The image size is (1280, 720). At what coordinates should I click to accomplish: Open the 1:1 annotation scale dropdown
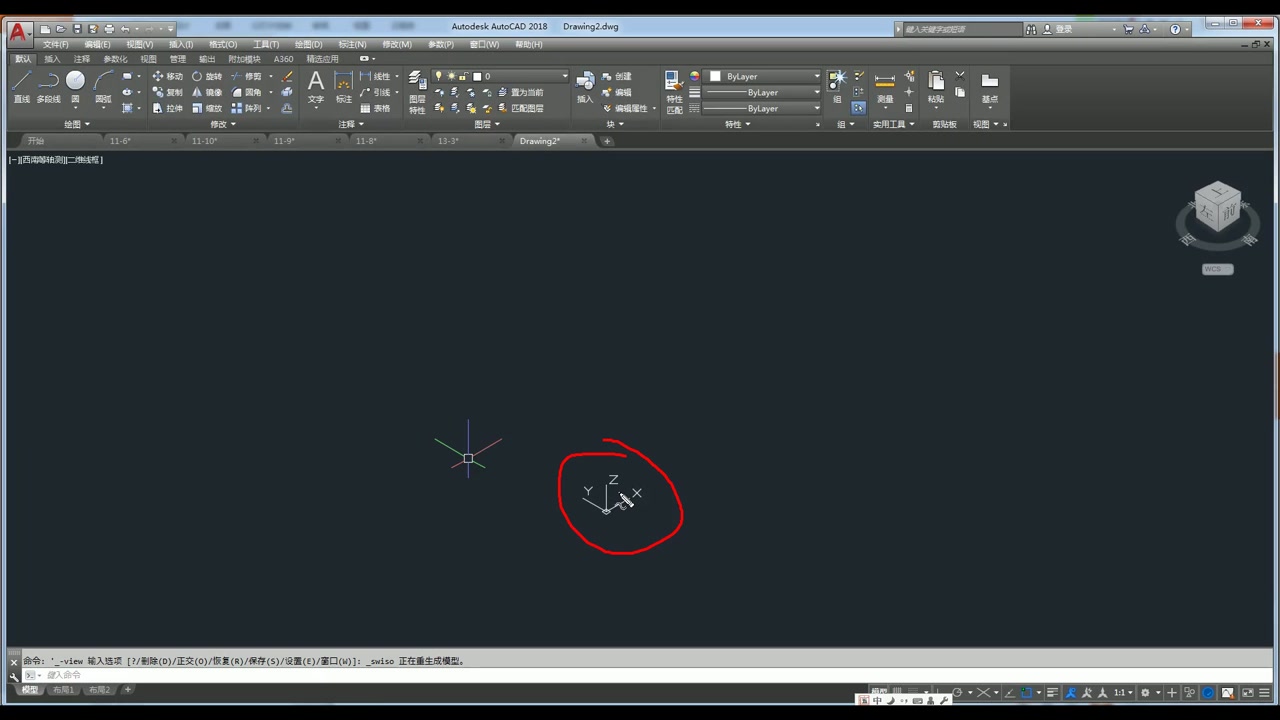(1123, 692)
